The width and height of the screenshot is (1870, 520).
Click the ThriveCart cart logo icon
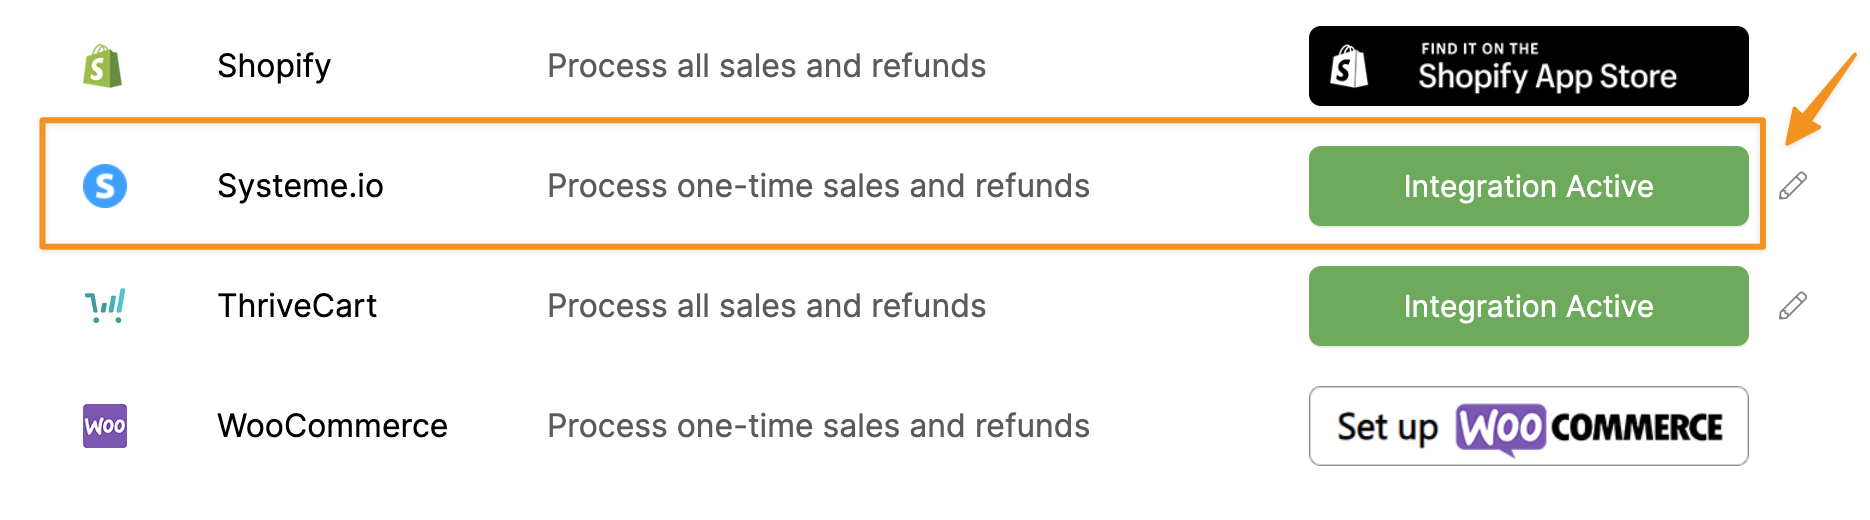105,305
